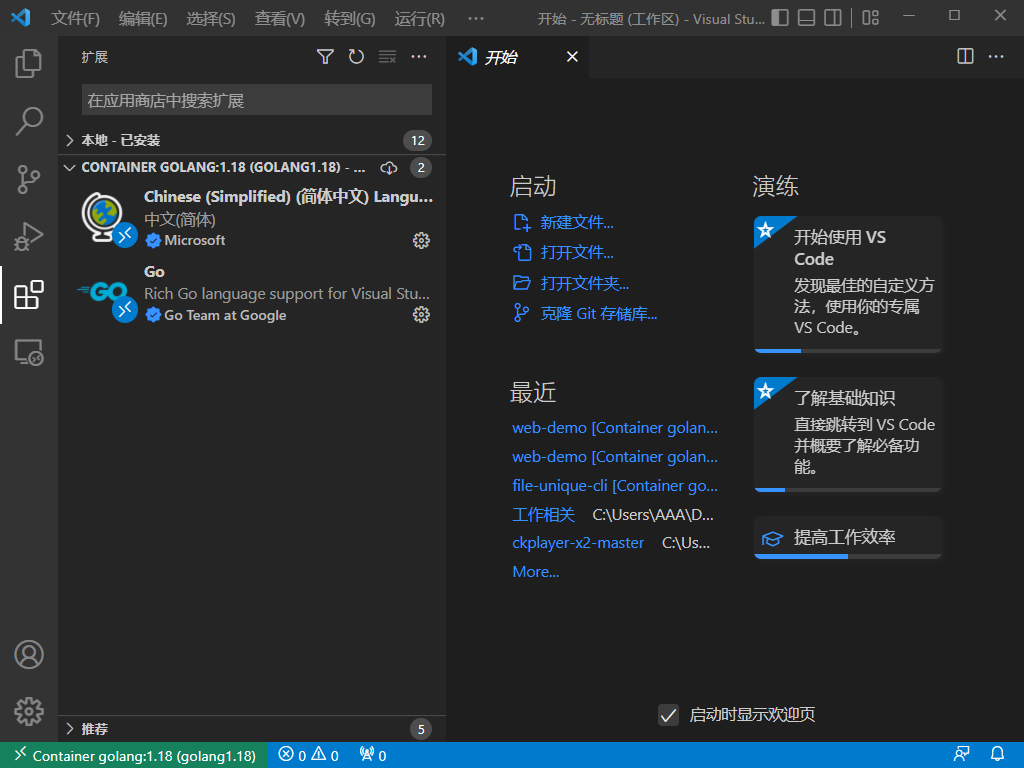Click installed count badge 12

click(418, 140)
